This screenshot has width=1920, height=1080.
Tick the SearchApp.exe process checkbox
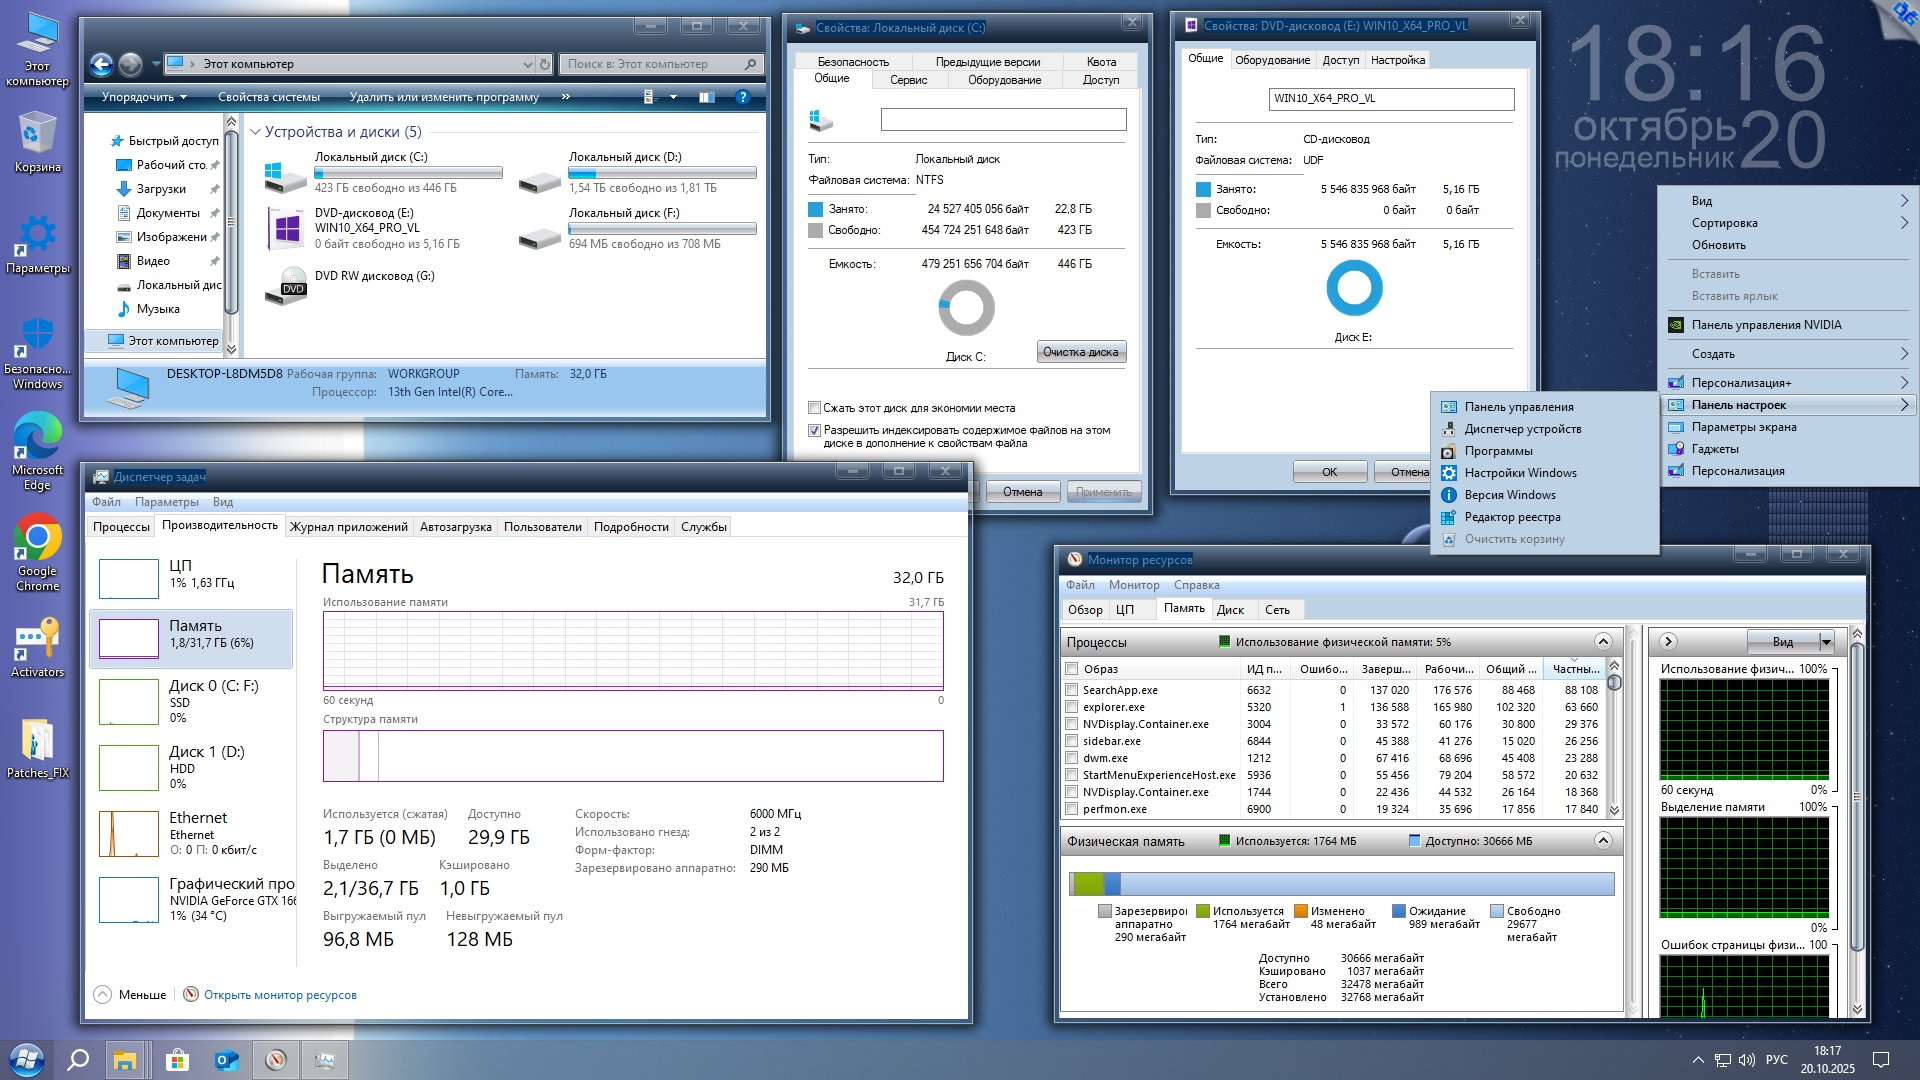click(1071, 690)
